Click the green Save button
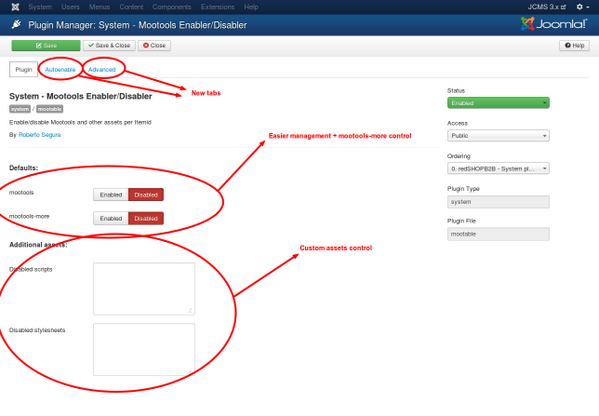 pyautogui.click(x=46, y=45)
